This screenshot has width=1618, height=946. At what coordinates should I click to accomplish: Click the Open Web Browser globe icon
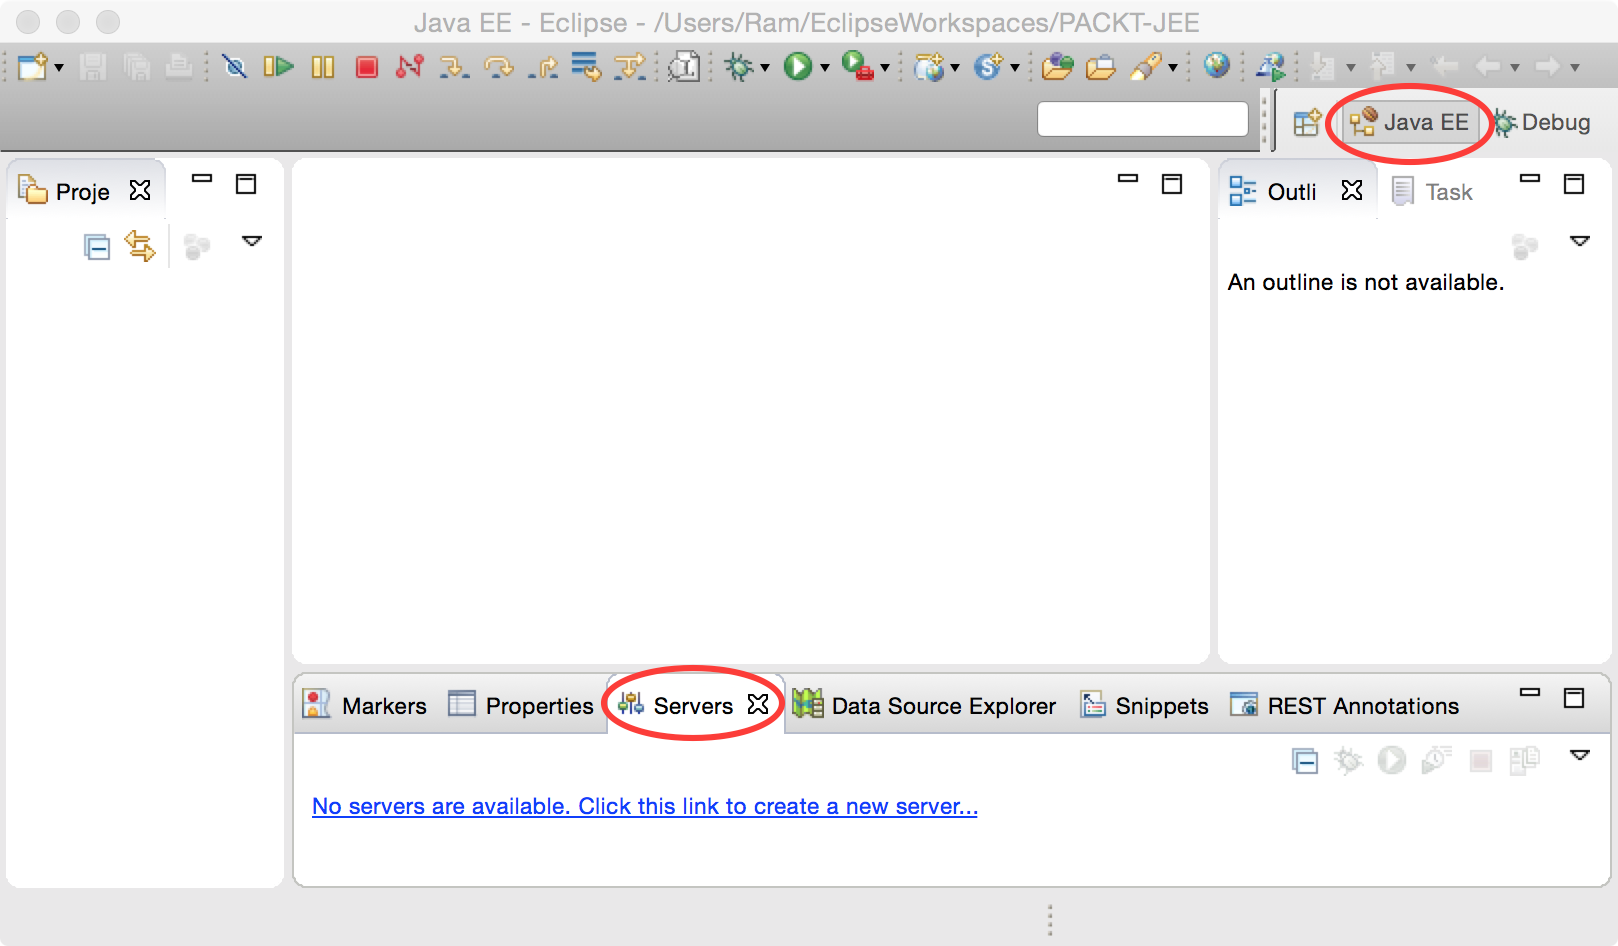tap(1217, 66)
